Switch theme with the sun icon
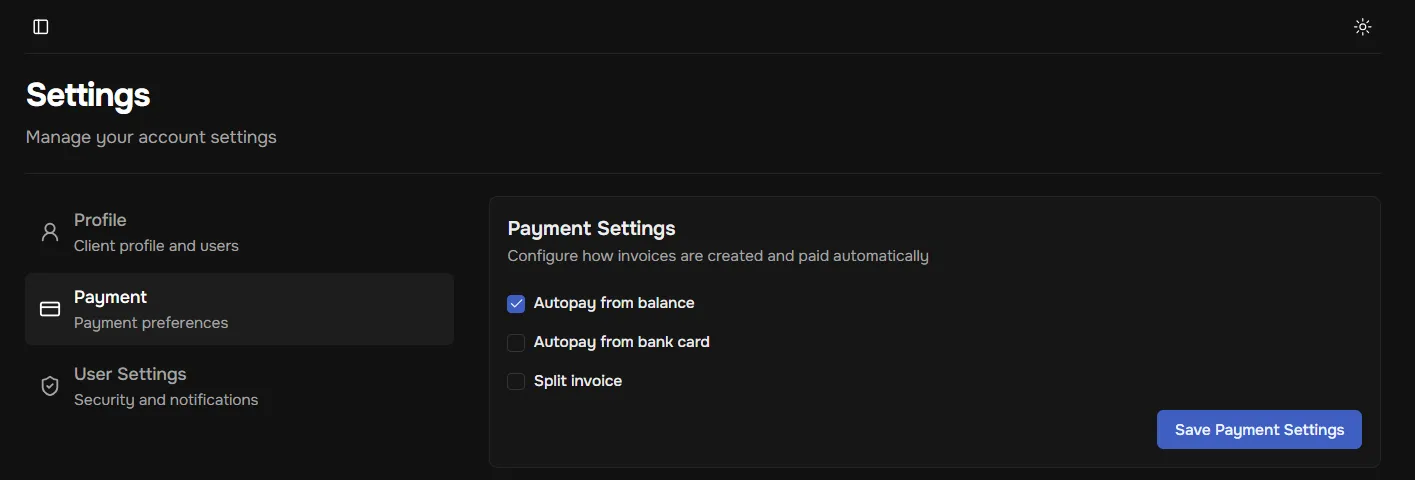Screen dimensions: 1415x480 click(x=1362, y=27)
